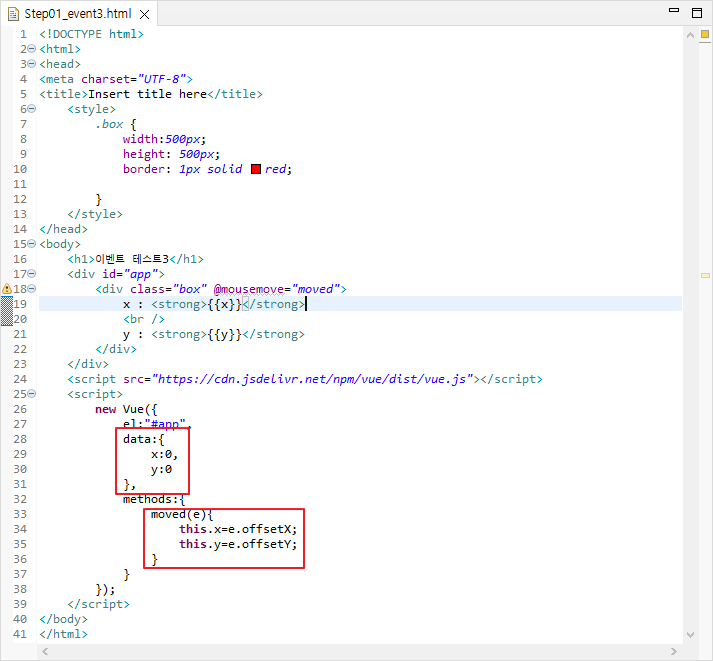Image resolution: width=713 pixels, height=661 pixels.
Task: Collapse the div app fold on line 17
Action: [x=31, y=274]
